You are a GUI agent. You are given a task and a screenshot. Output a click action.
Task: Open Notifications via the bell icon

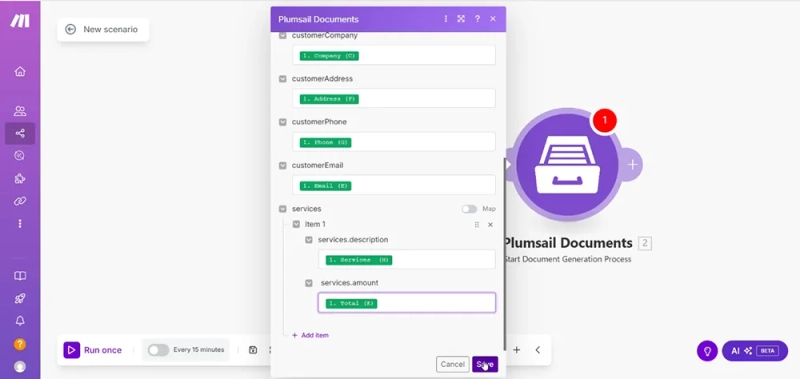coord(20,321)
